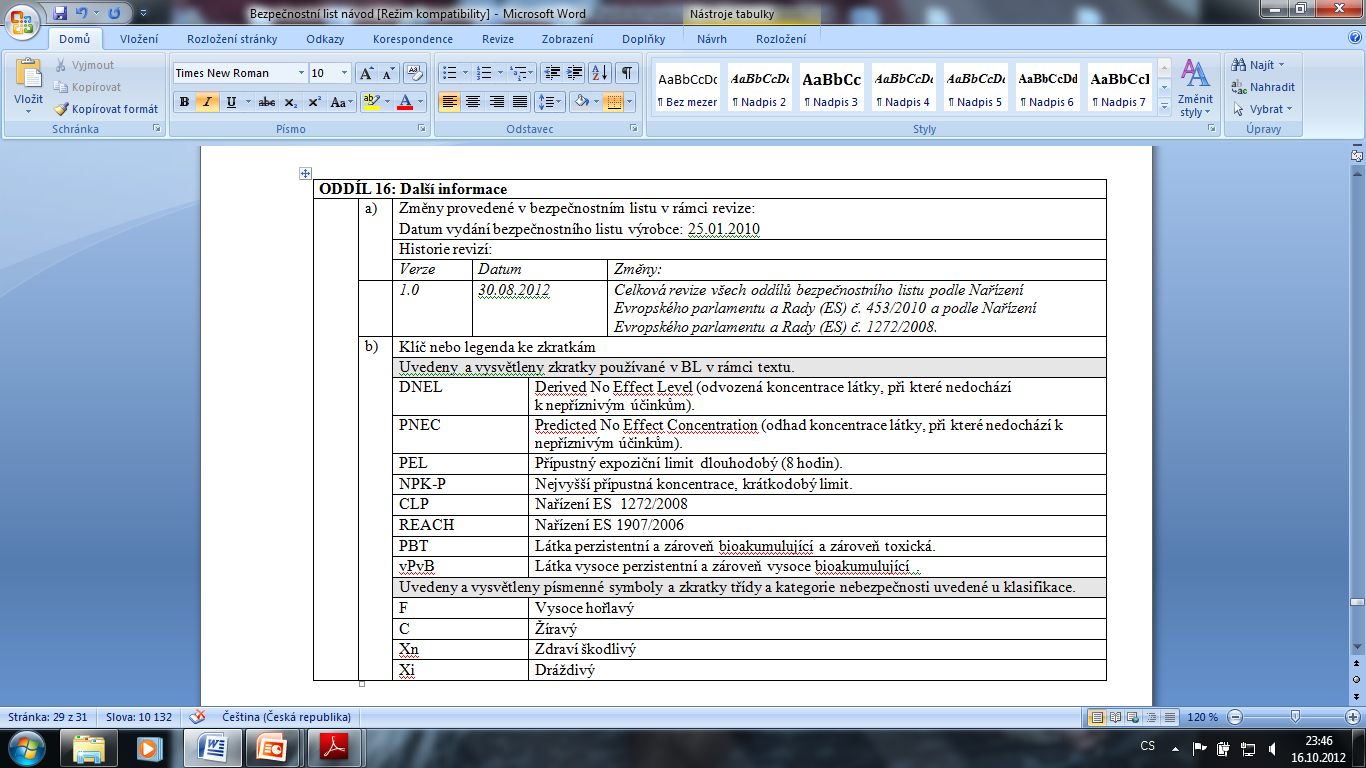
Task: Center the text
Action: click(x=473, y=102)
